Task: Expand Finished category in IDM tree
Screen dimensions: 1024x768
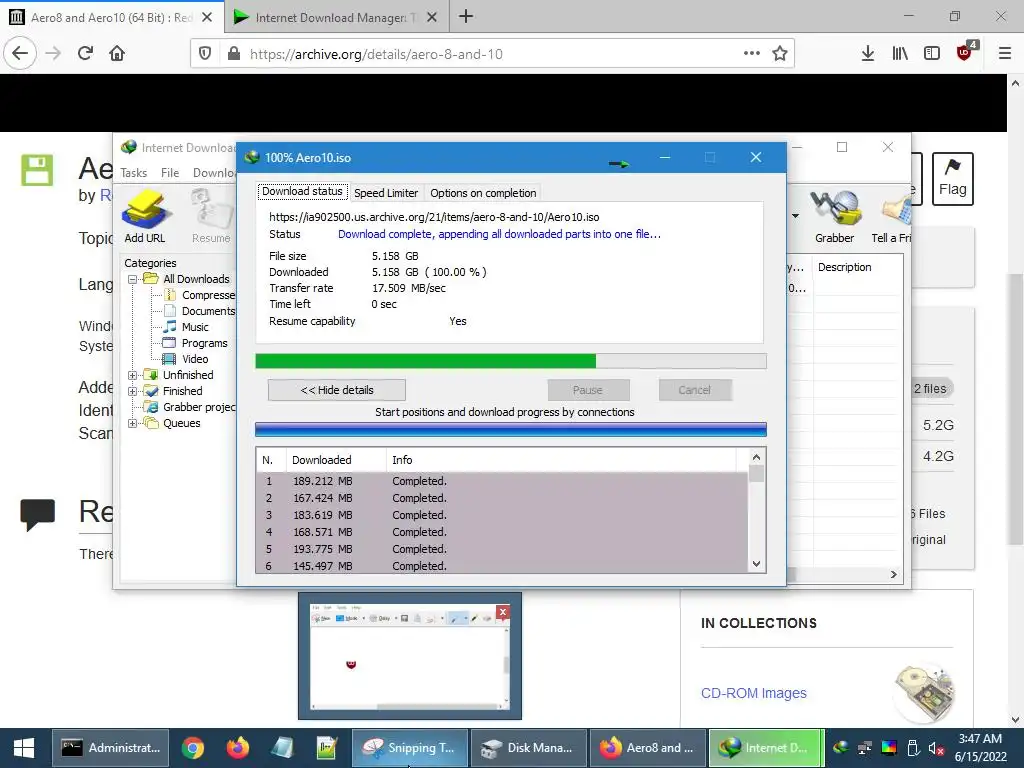Action: pyautogui.click(x=133, y=391)
